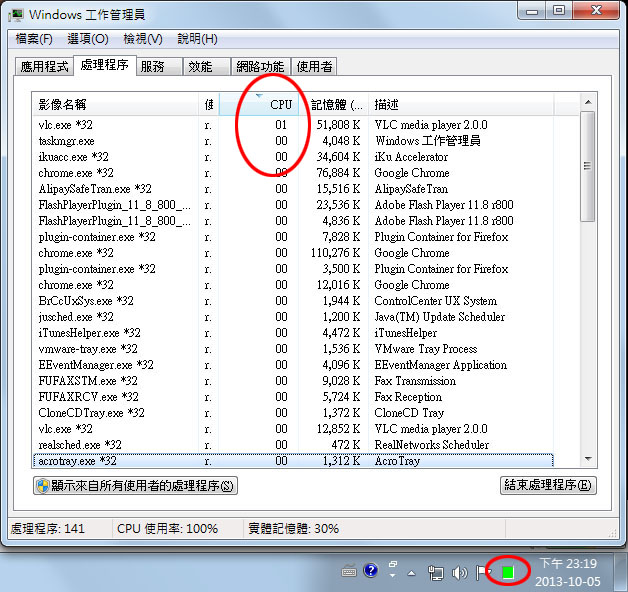Sort by the CPU column header
This screenshot has height=592, width=628.
(x=259, y=105)
